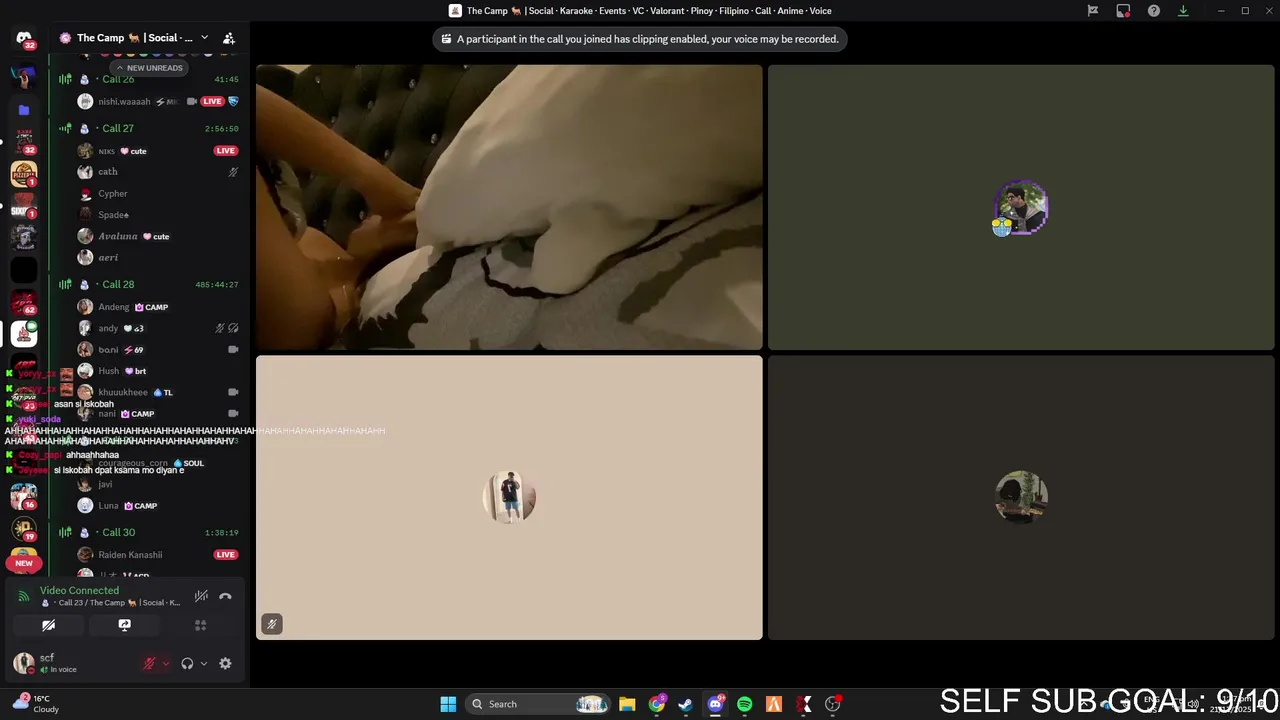Click LIVE badge next to Raiden Kanashii
The width and height of the screenshot is (1280, 720).
(225, 554)
